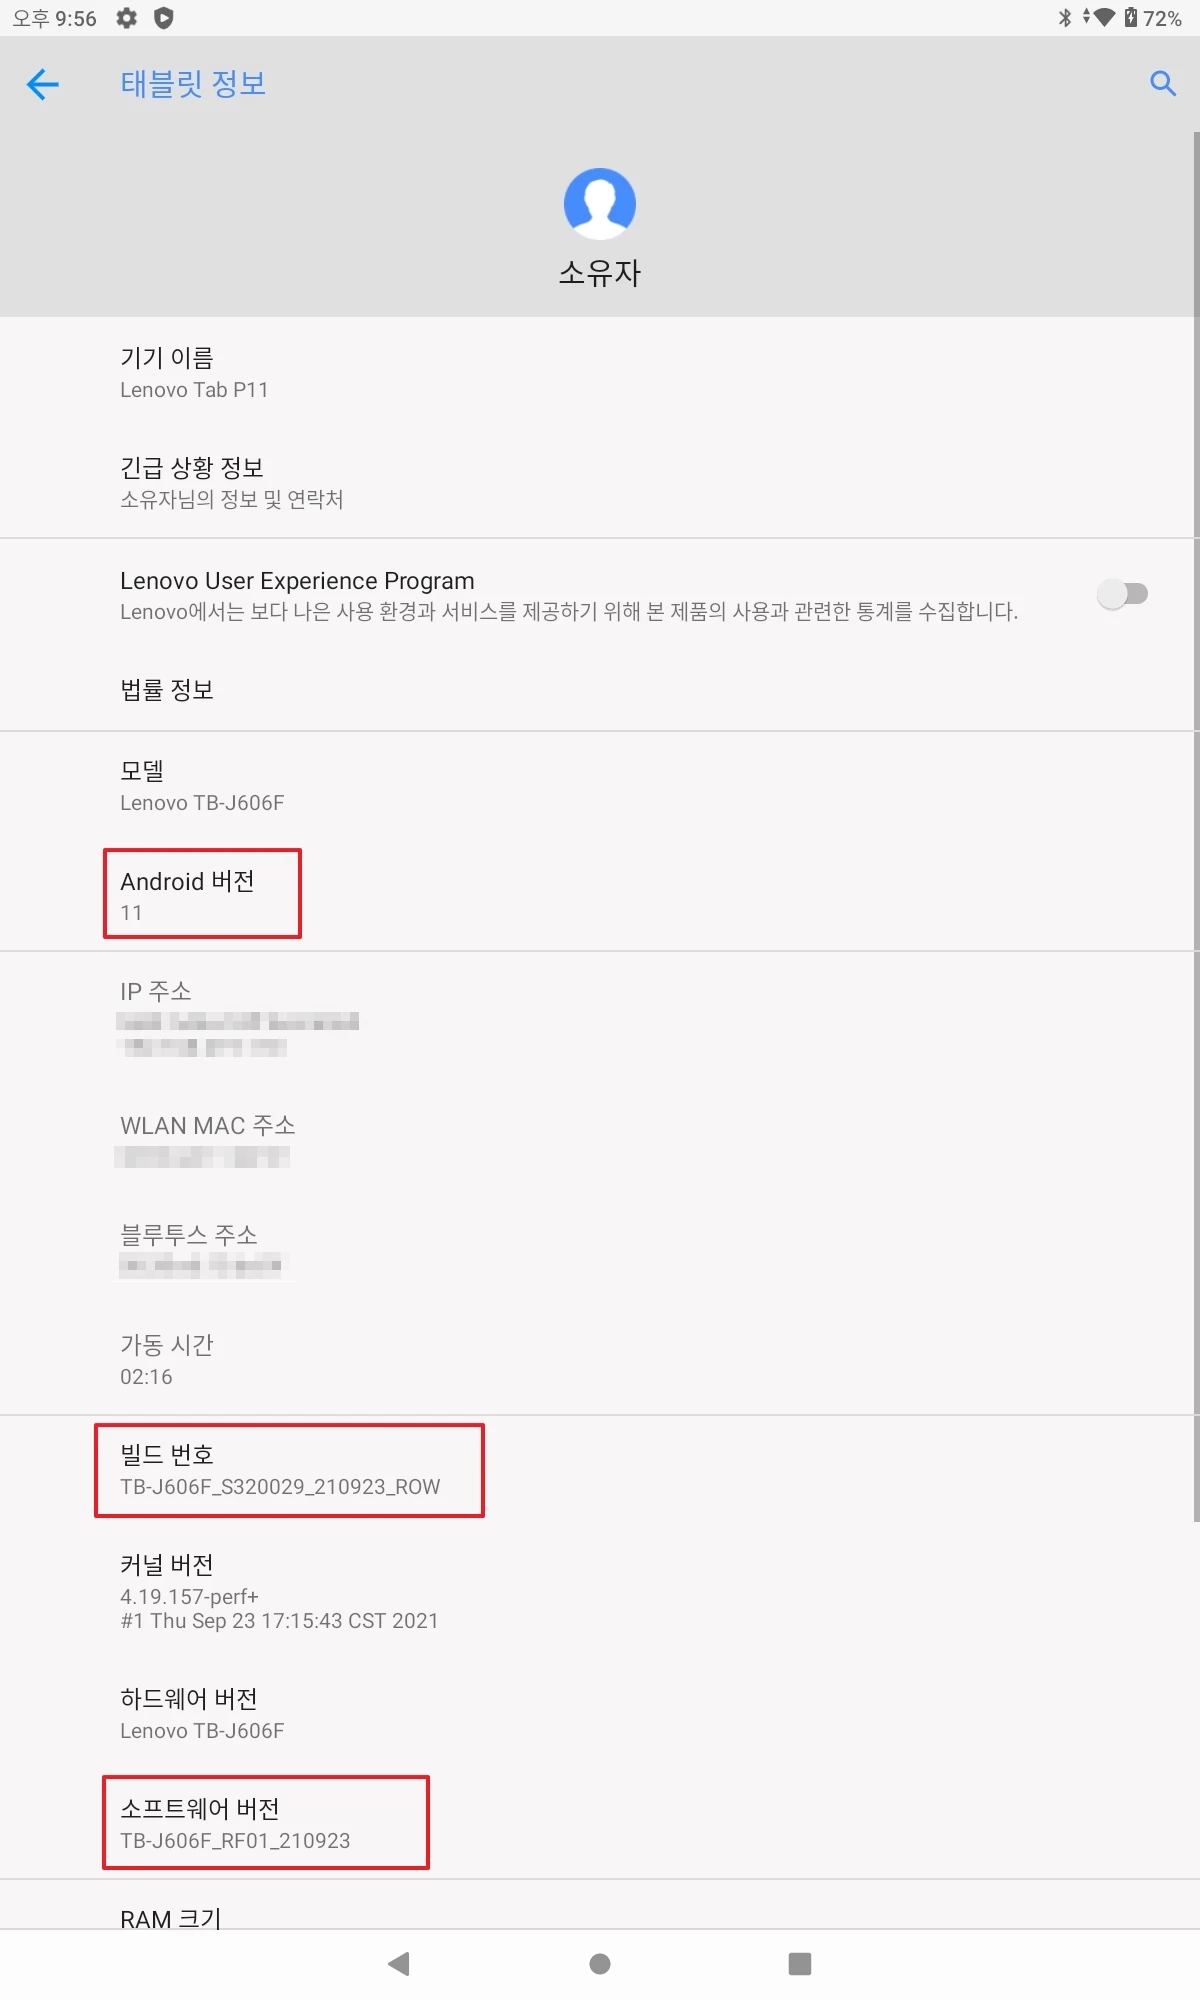The image size is (1200, 2000).
Task: Tap 하드웨어 버전 entry
Action: point(600,1714)
